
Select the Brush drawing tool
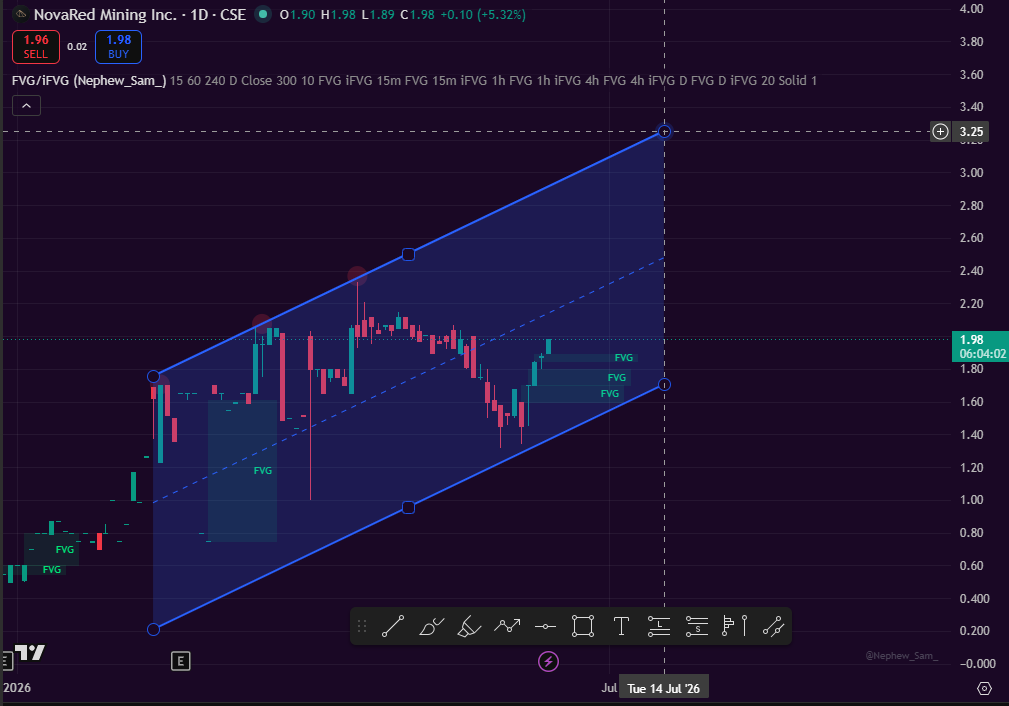click(x=431, y=626)
